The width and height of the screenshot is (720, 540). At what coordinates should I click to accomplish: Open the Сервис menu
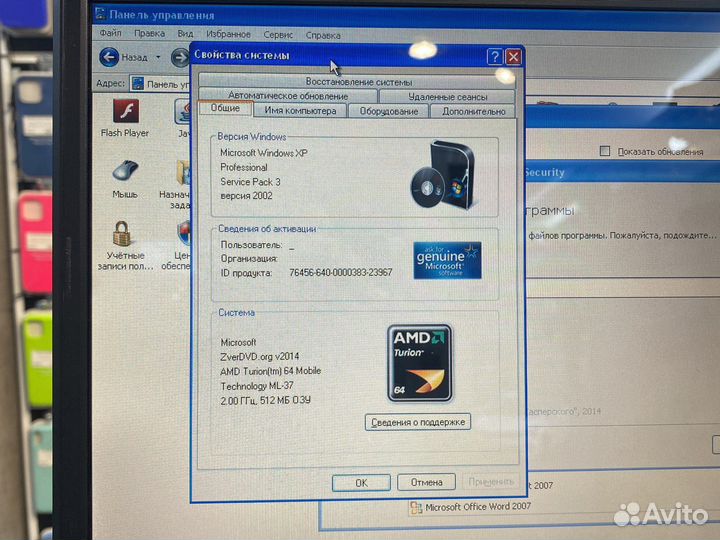pyautogui.click(x=278, y=35)
